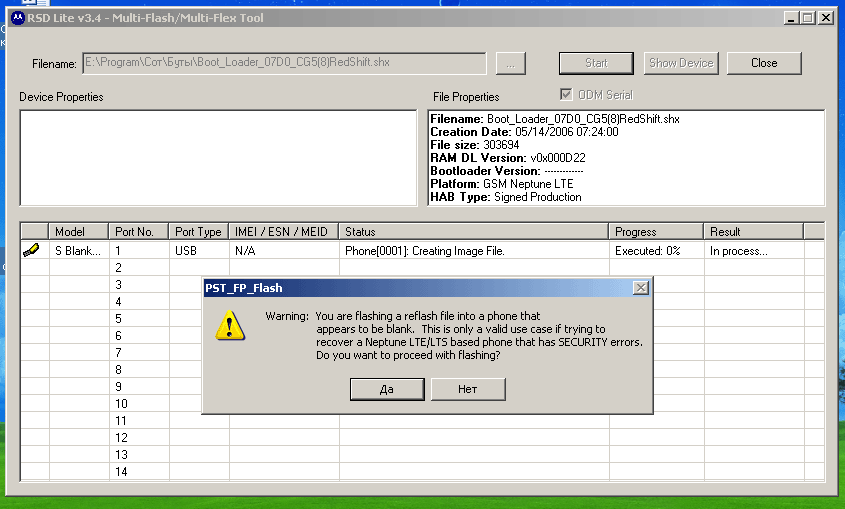Click the Motorola logo icon in title bar
Viewport: 845px width, 509px height.
pos(18,18)
